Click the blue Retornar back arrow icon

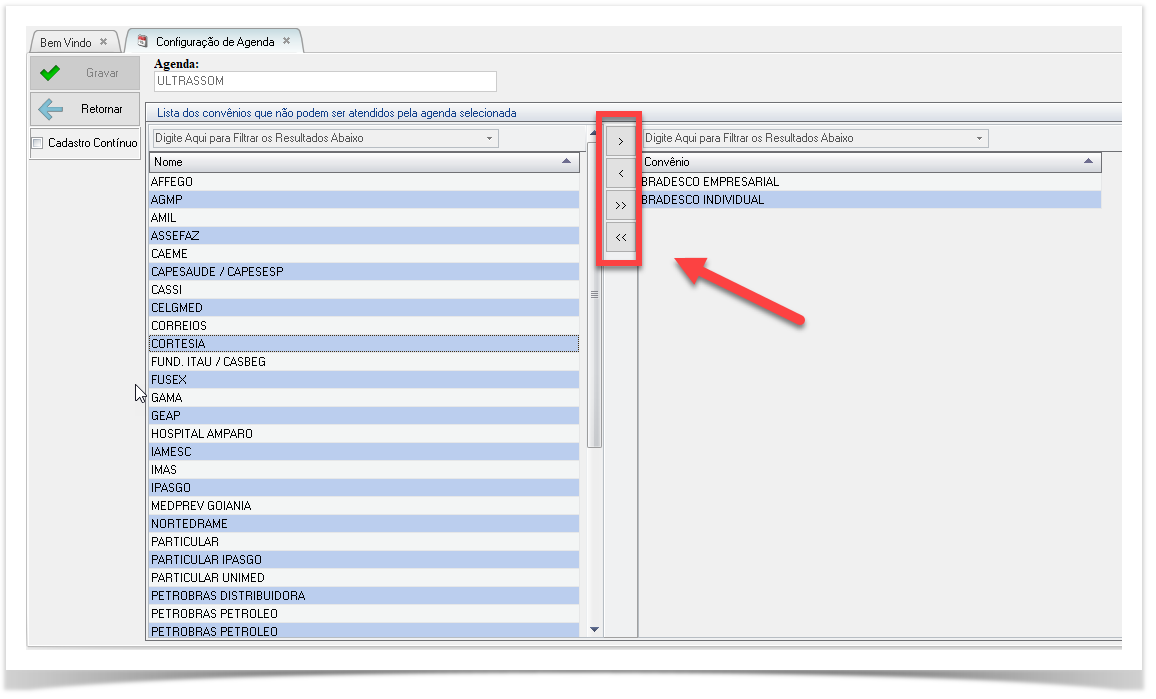click(50, 109)
